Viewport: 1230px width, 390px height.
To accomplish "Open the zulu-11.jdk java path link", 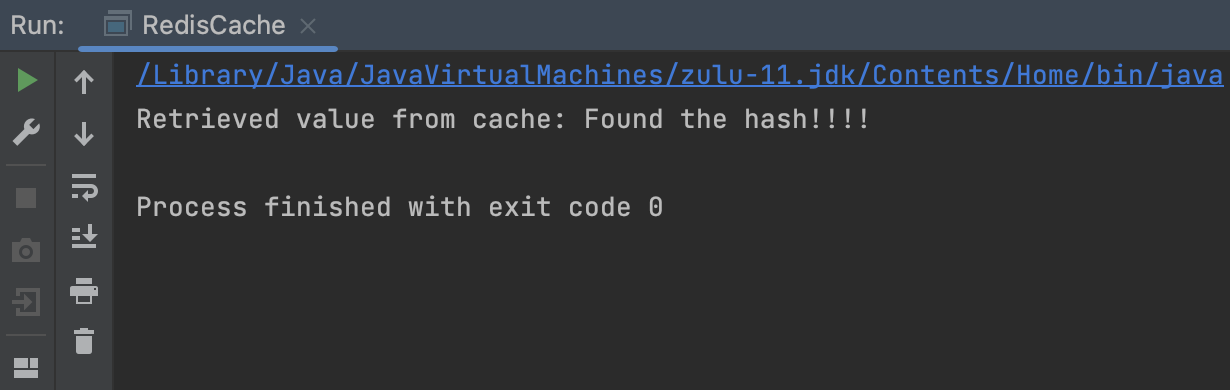I will [679, 75].
